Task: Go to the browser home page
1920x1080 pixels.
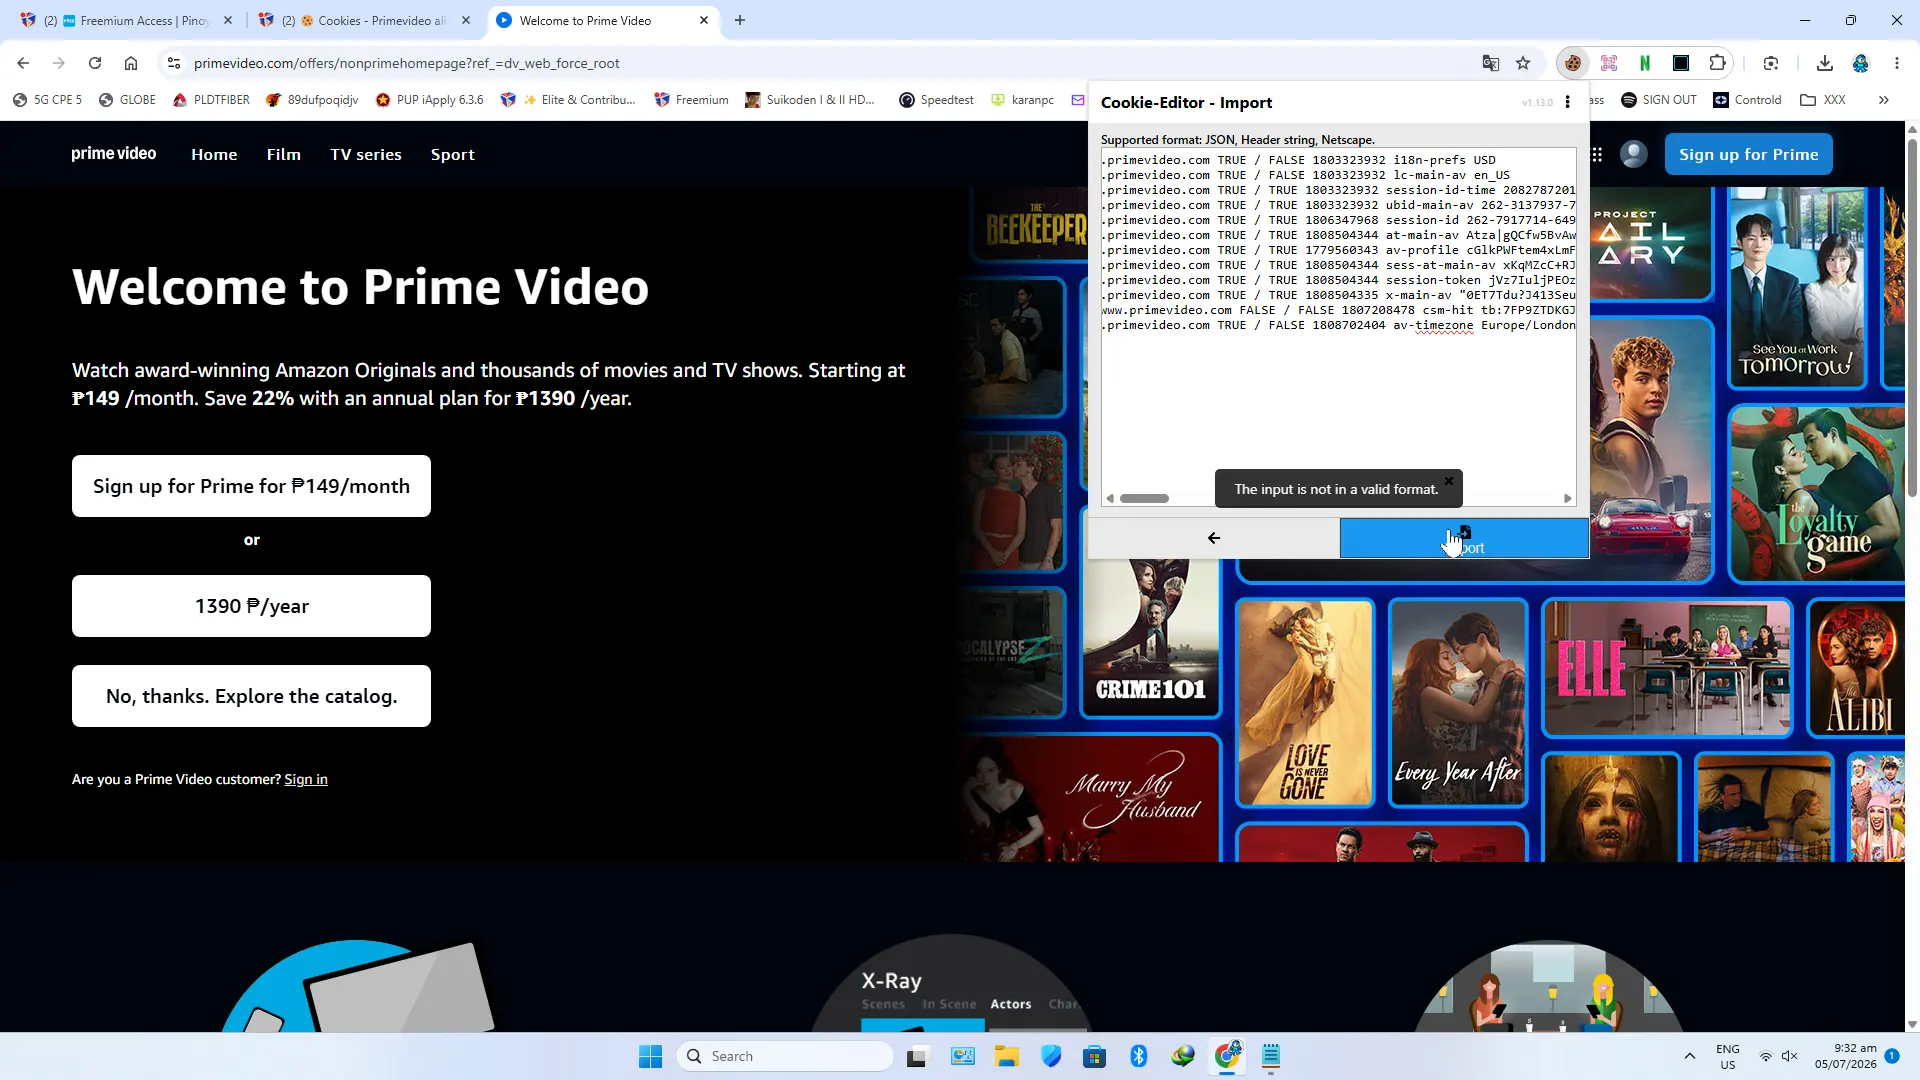Action: pos(131,63)
